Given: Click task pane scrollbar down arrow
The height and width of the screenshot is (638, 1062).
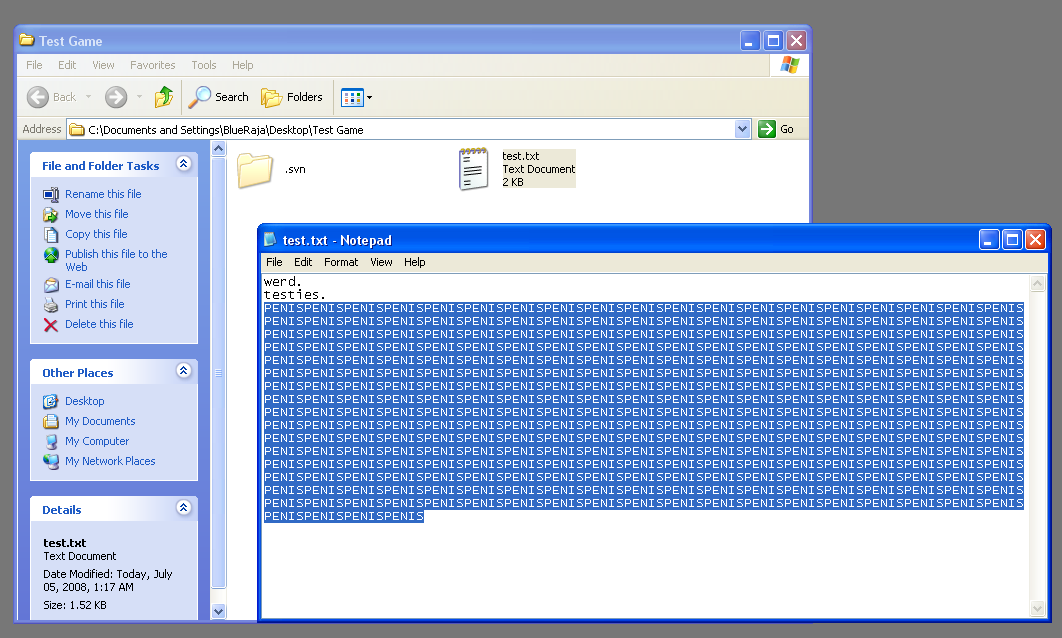Looking at the screenshot, I should pos(218,611).
